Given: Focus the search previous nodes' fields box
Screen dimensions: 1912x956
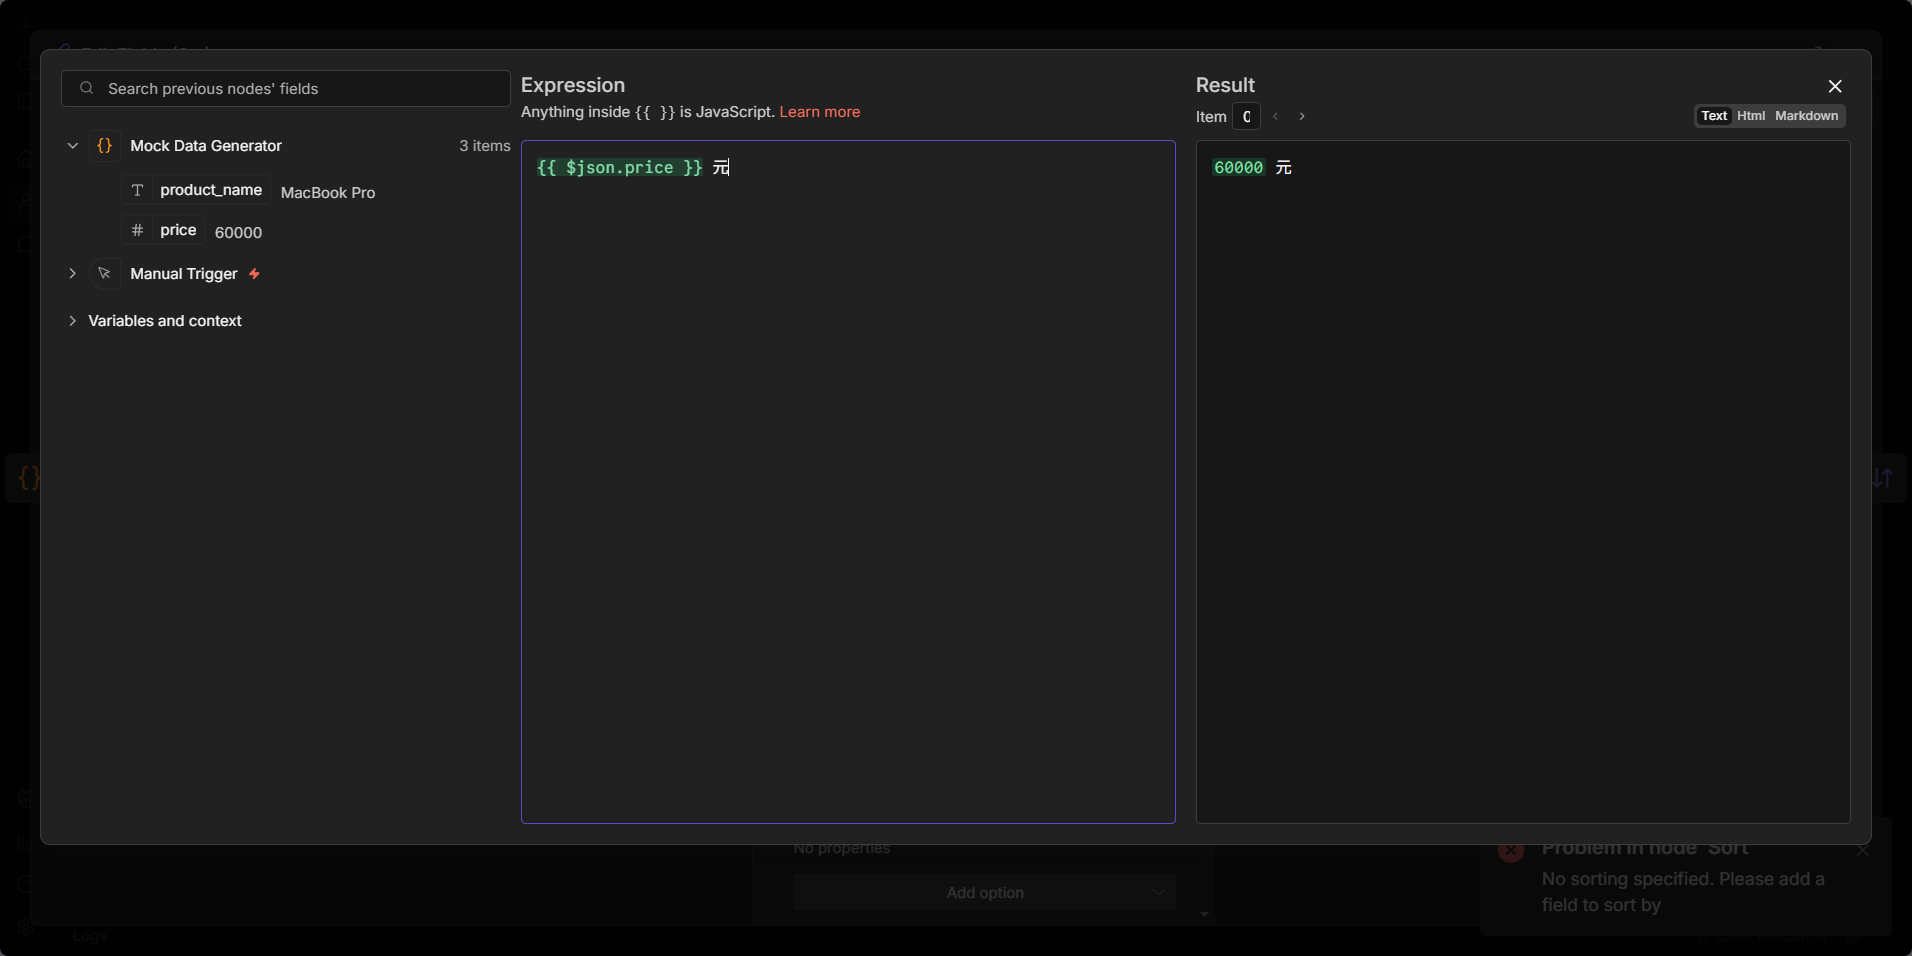Looking at the screenshot, I should 300,89.
